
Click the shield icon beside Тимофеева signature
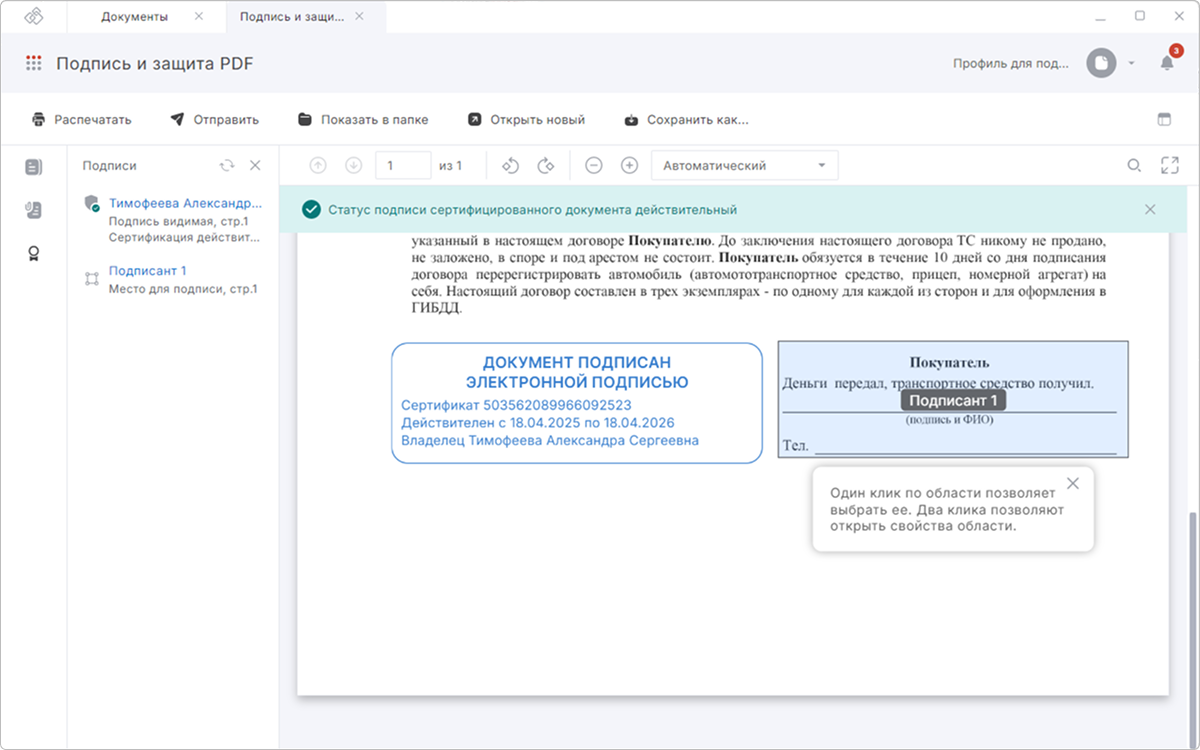92,203
